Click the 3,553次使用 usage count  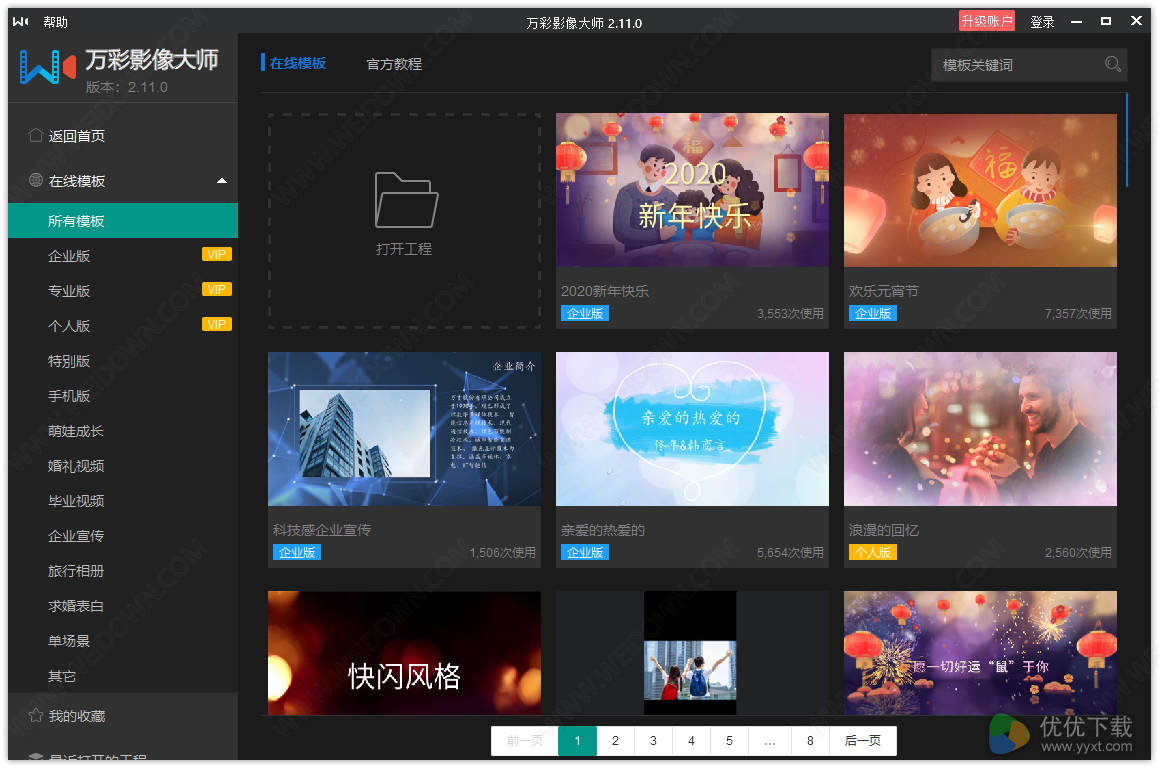click(x=790, y=313)
